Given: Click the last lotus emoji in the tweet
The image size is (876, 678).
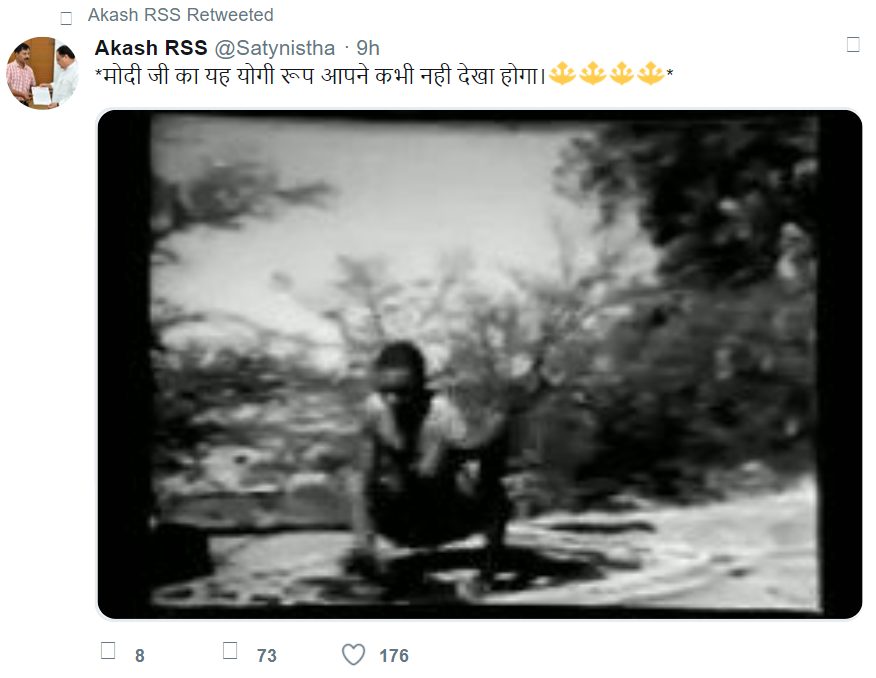Looking at the screenshot, I should pyautogui.click(x=650, y=74).
